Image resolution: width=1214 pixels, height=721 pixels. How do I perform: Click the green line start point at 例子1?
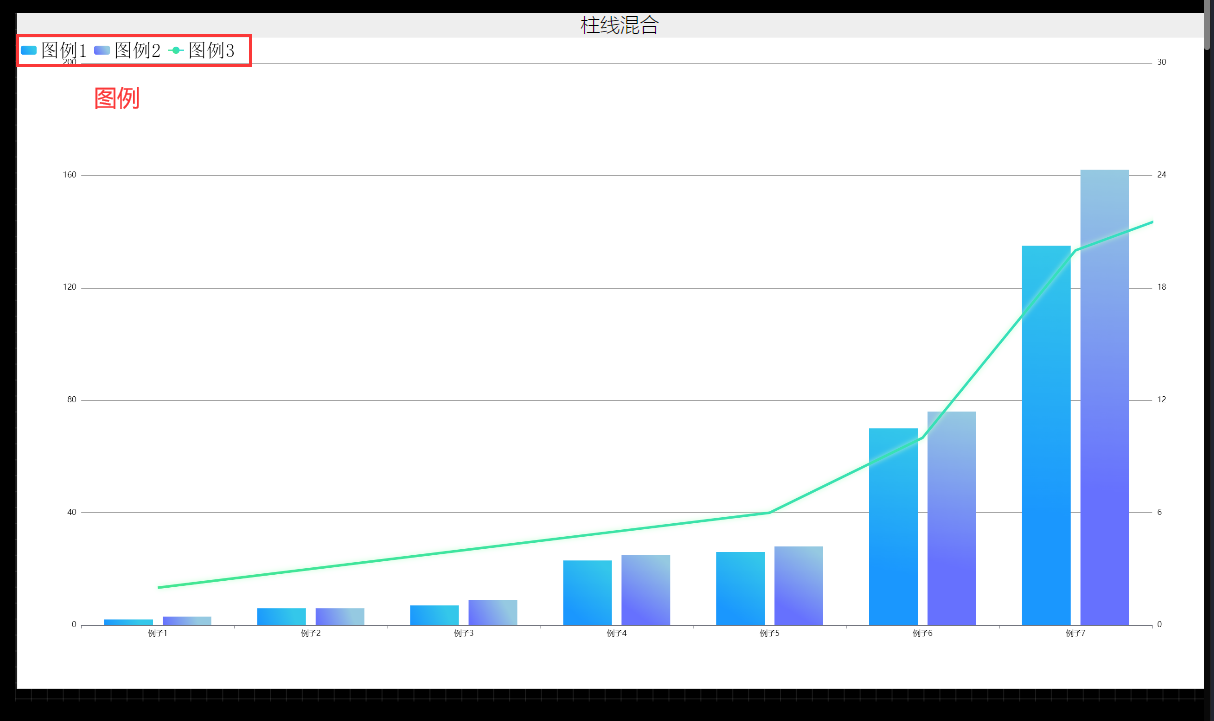[158, 587]
